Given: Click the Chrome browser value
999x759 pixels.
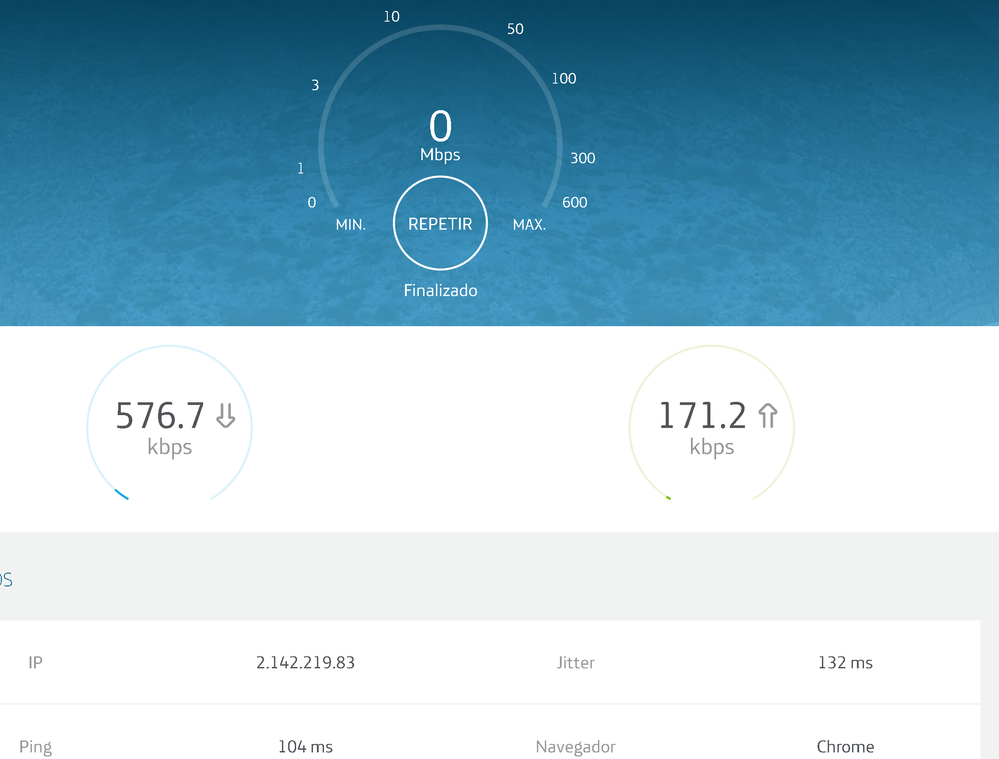Looking at the screenshot, I should click(845, 747).
